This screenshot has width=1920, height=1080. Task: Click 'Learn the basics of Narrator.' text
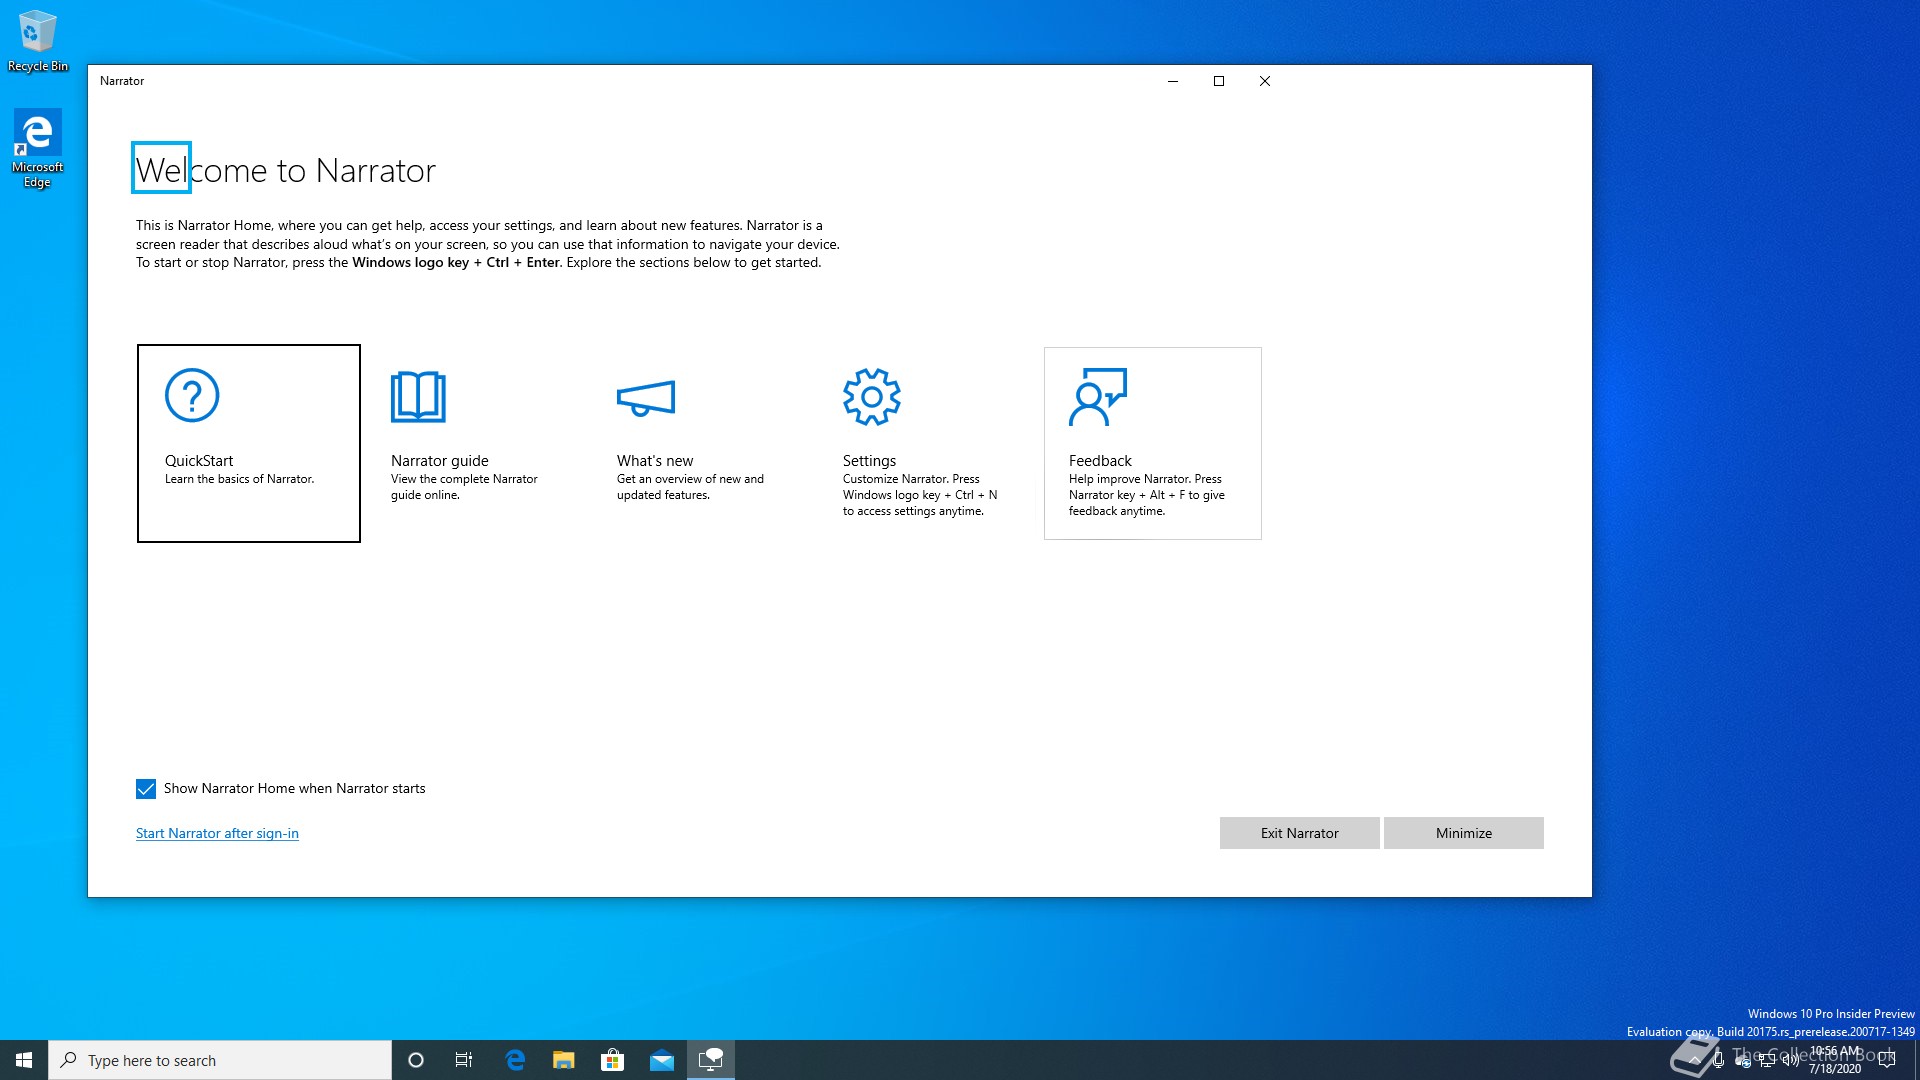point(240,479)
